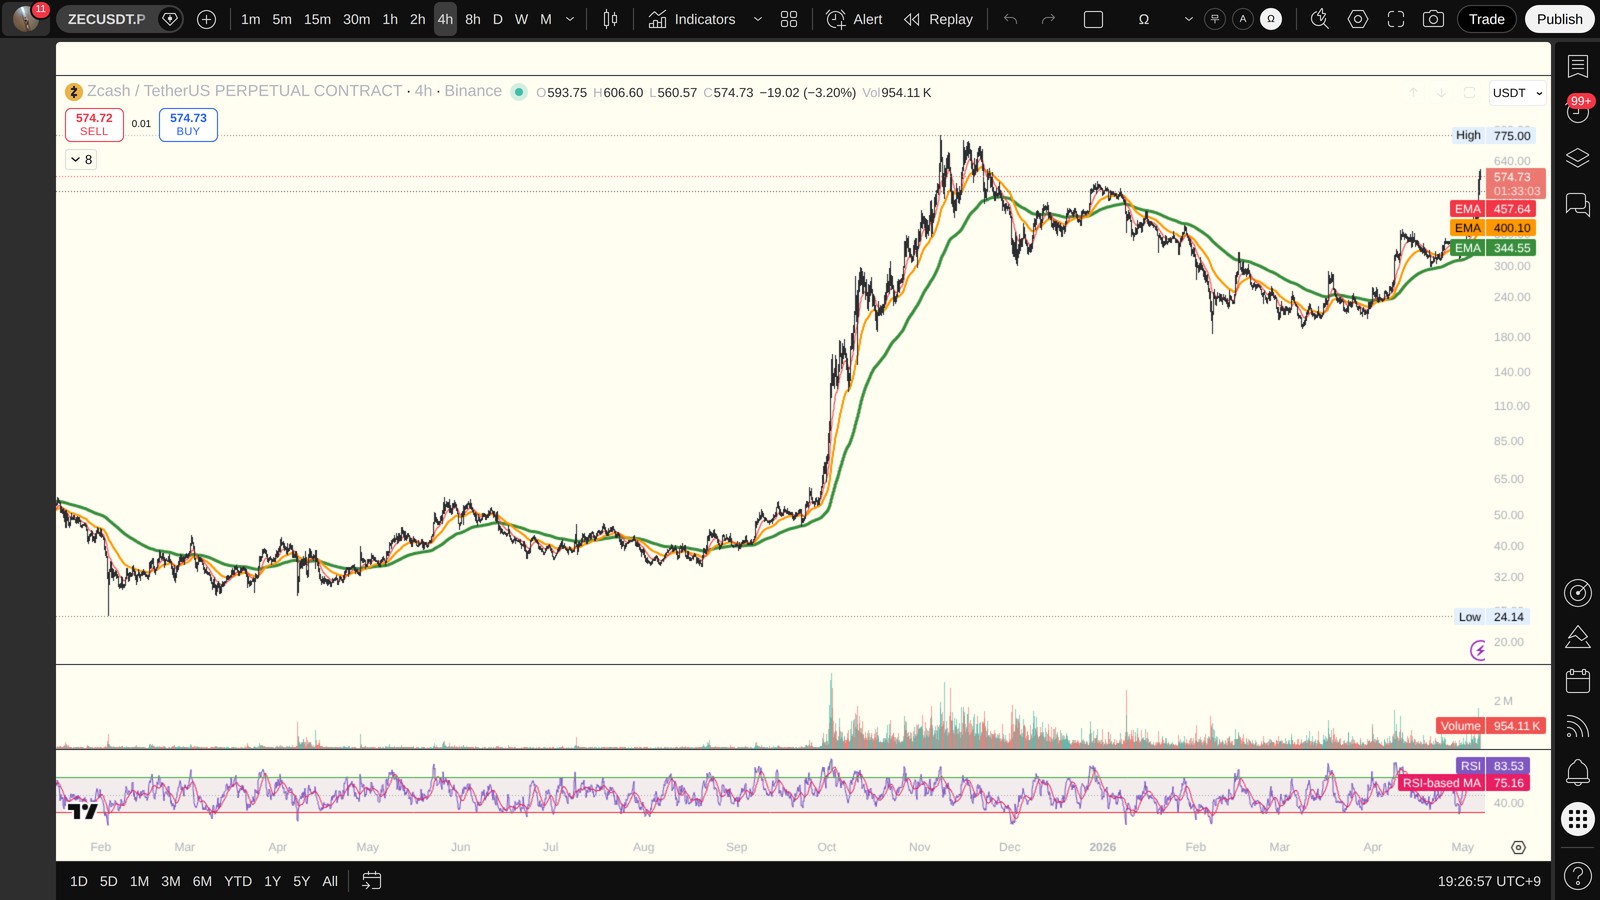The height and width of the screenshot is (900, 1600).
Task: Open alerts clock icon with 99+ badge
Action: coord(1578,111)
